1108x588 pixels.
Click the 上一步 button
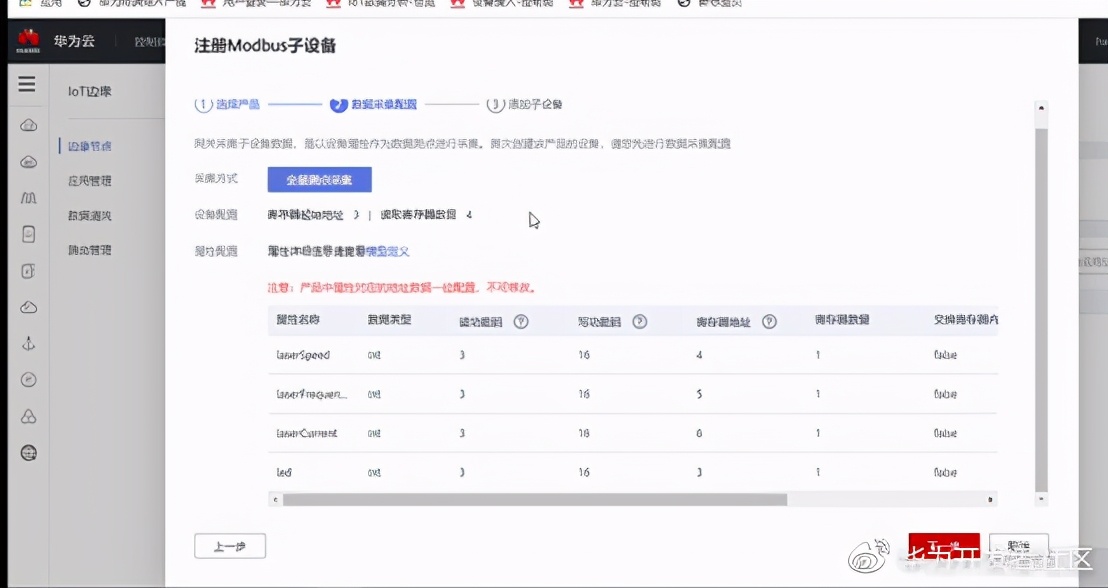(x=230, y=546)
